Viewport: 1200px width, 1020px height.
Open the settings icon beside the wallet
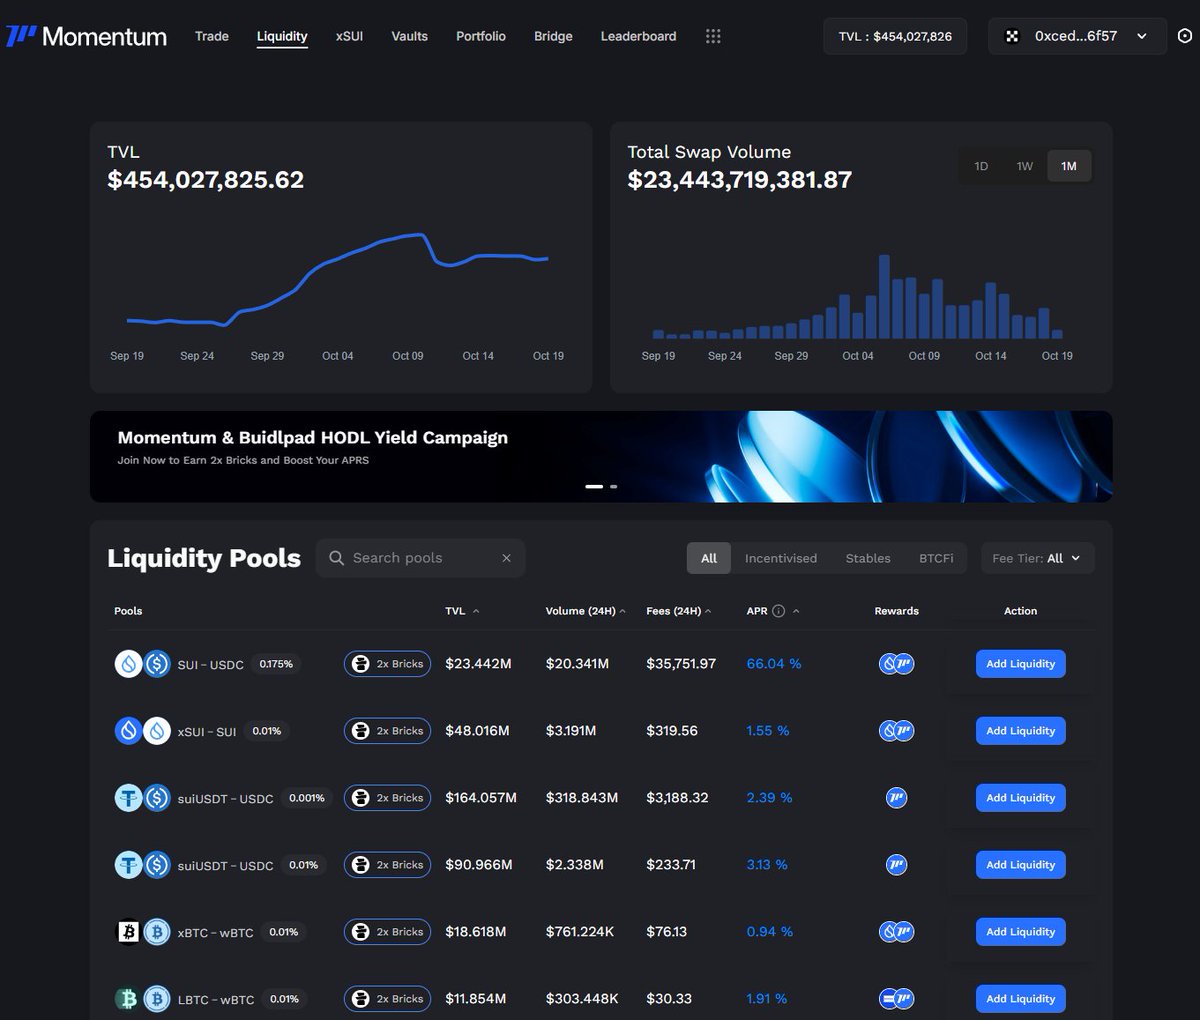1185,36
